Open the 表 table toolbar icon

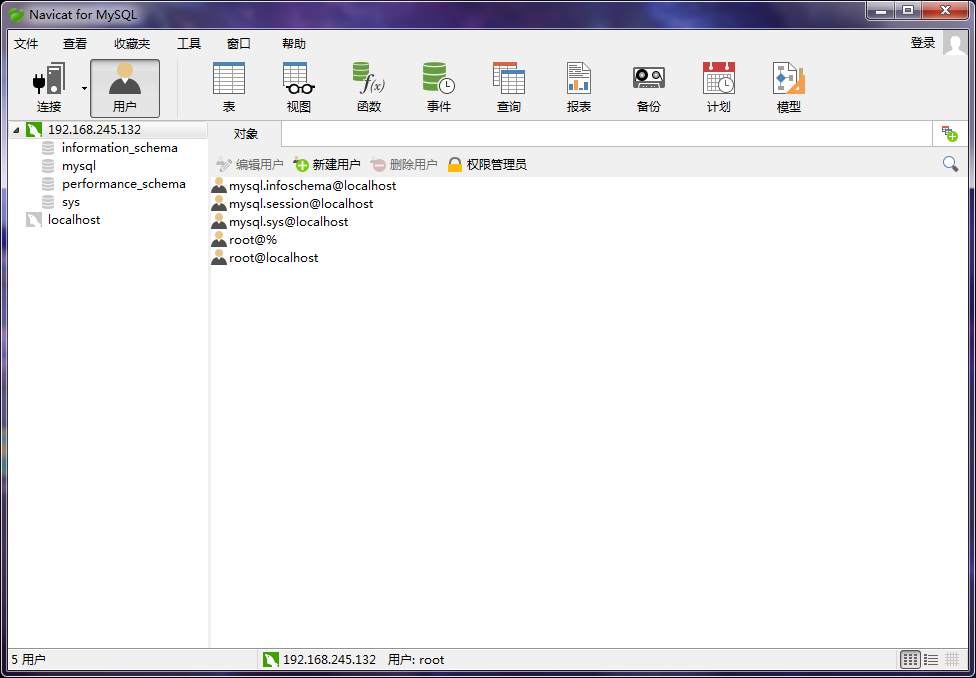tap(228, 88)
